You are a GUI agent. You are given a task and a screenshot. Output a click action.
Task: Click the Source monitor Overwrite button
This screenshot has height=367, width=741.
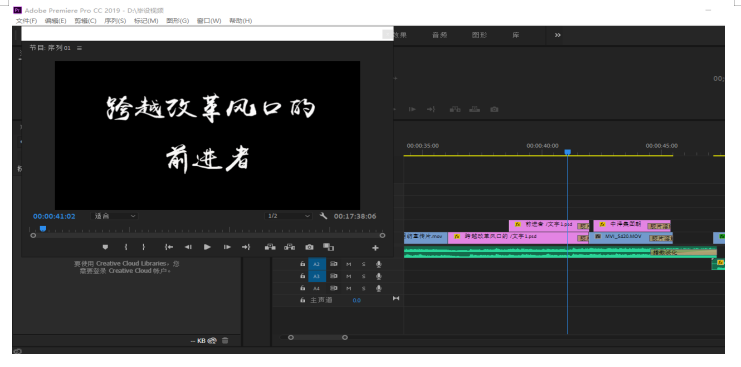coord(474,109)
